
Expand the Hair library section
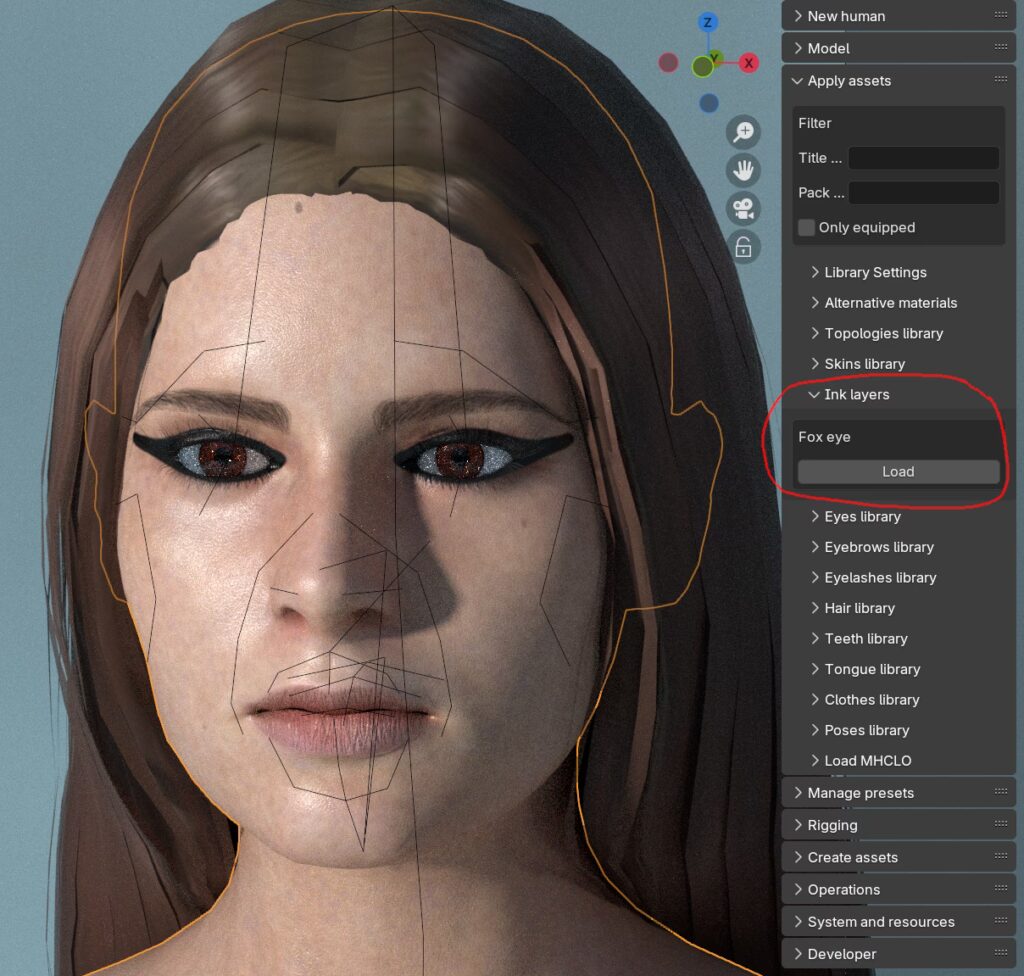pyautogui.click(x=858, y=608)
